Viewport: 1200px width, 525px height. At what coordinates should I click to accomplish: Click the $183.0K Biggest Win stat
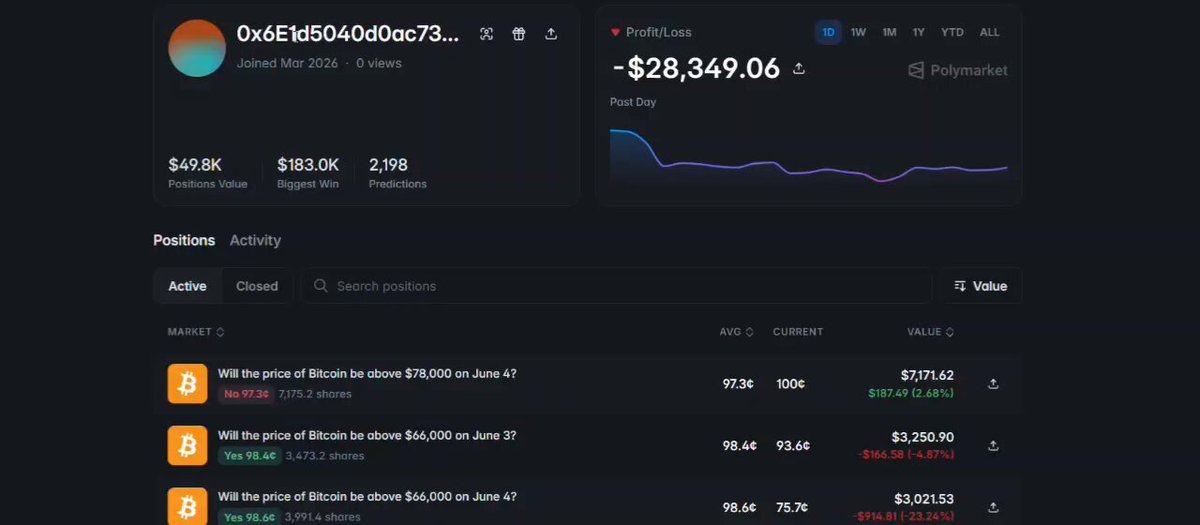pyautogui.click(x=308, y=172)
